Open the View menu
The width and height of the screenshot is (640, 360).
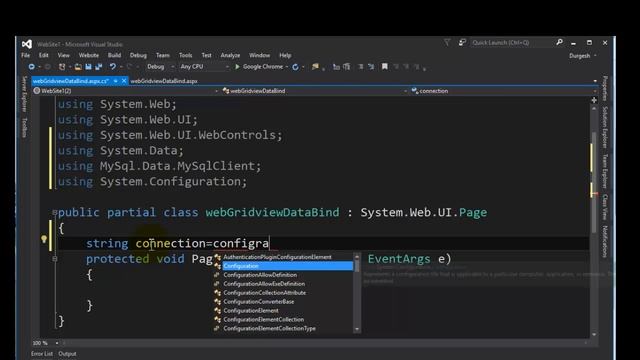64,55
